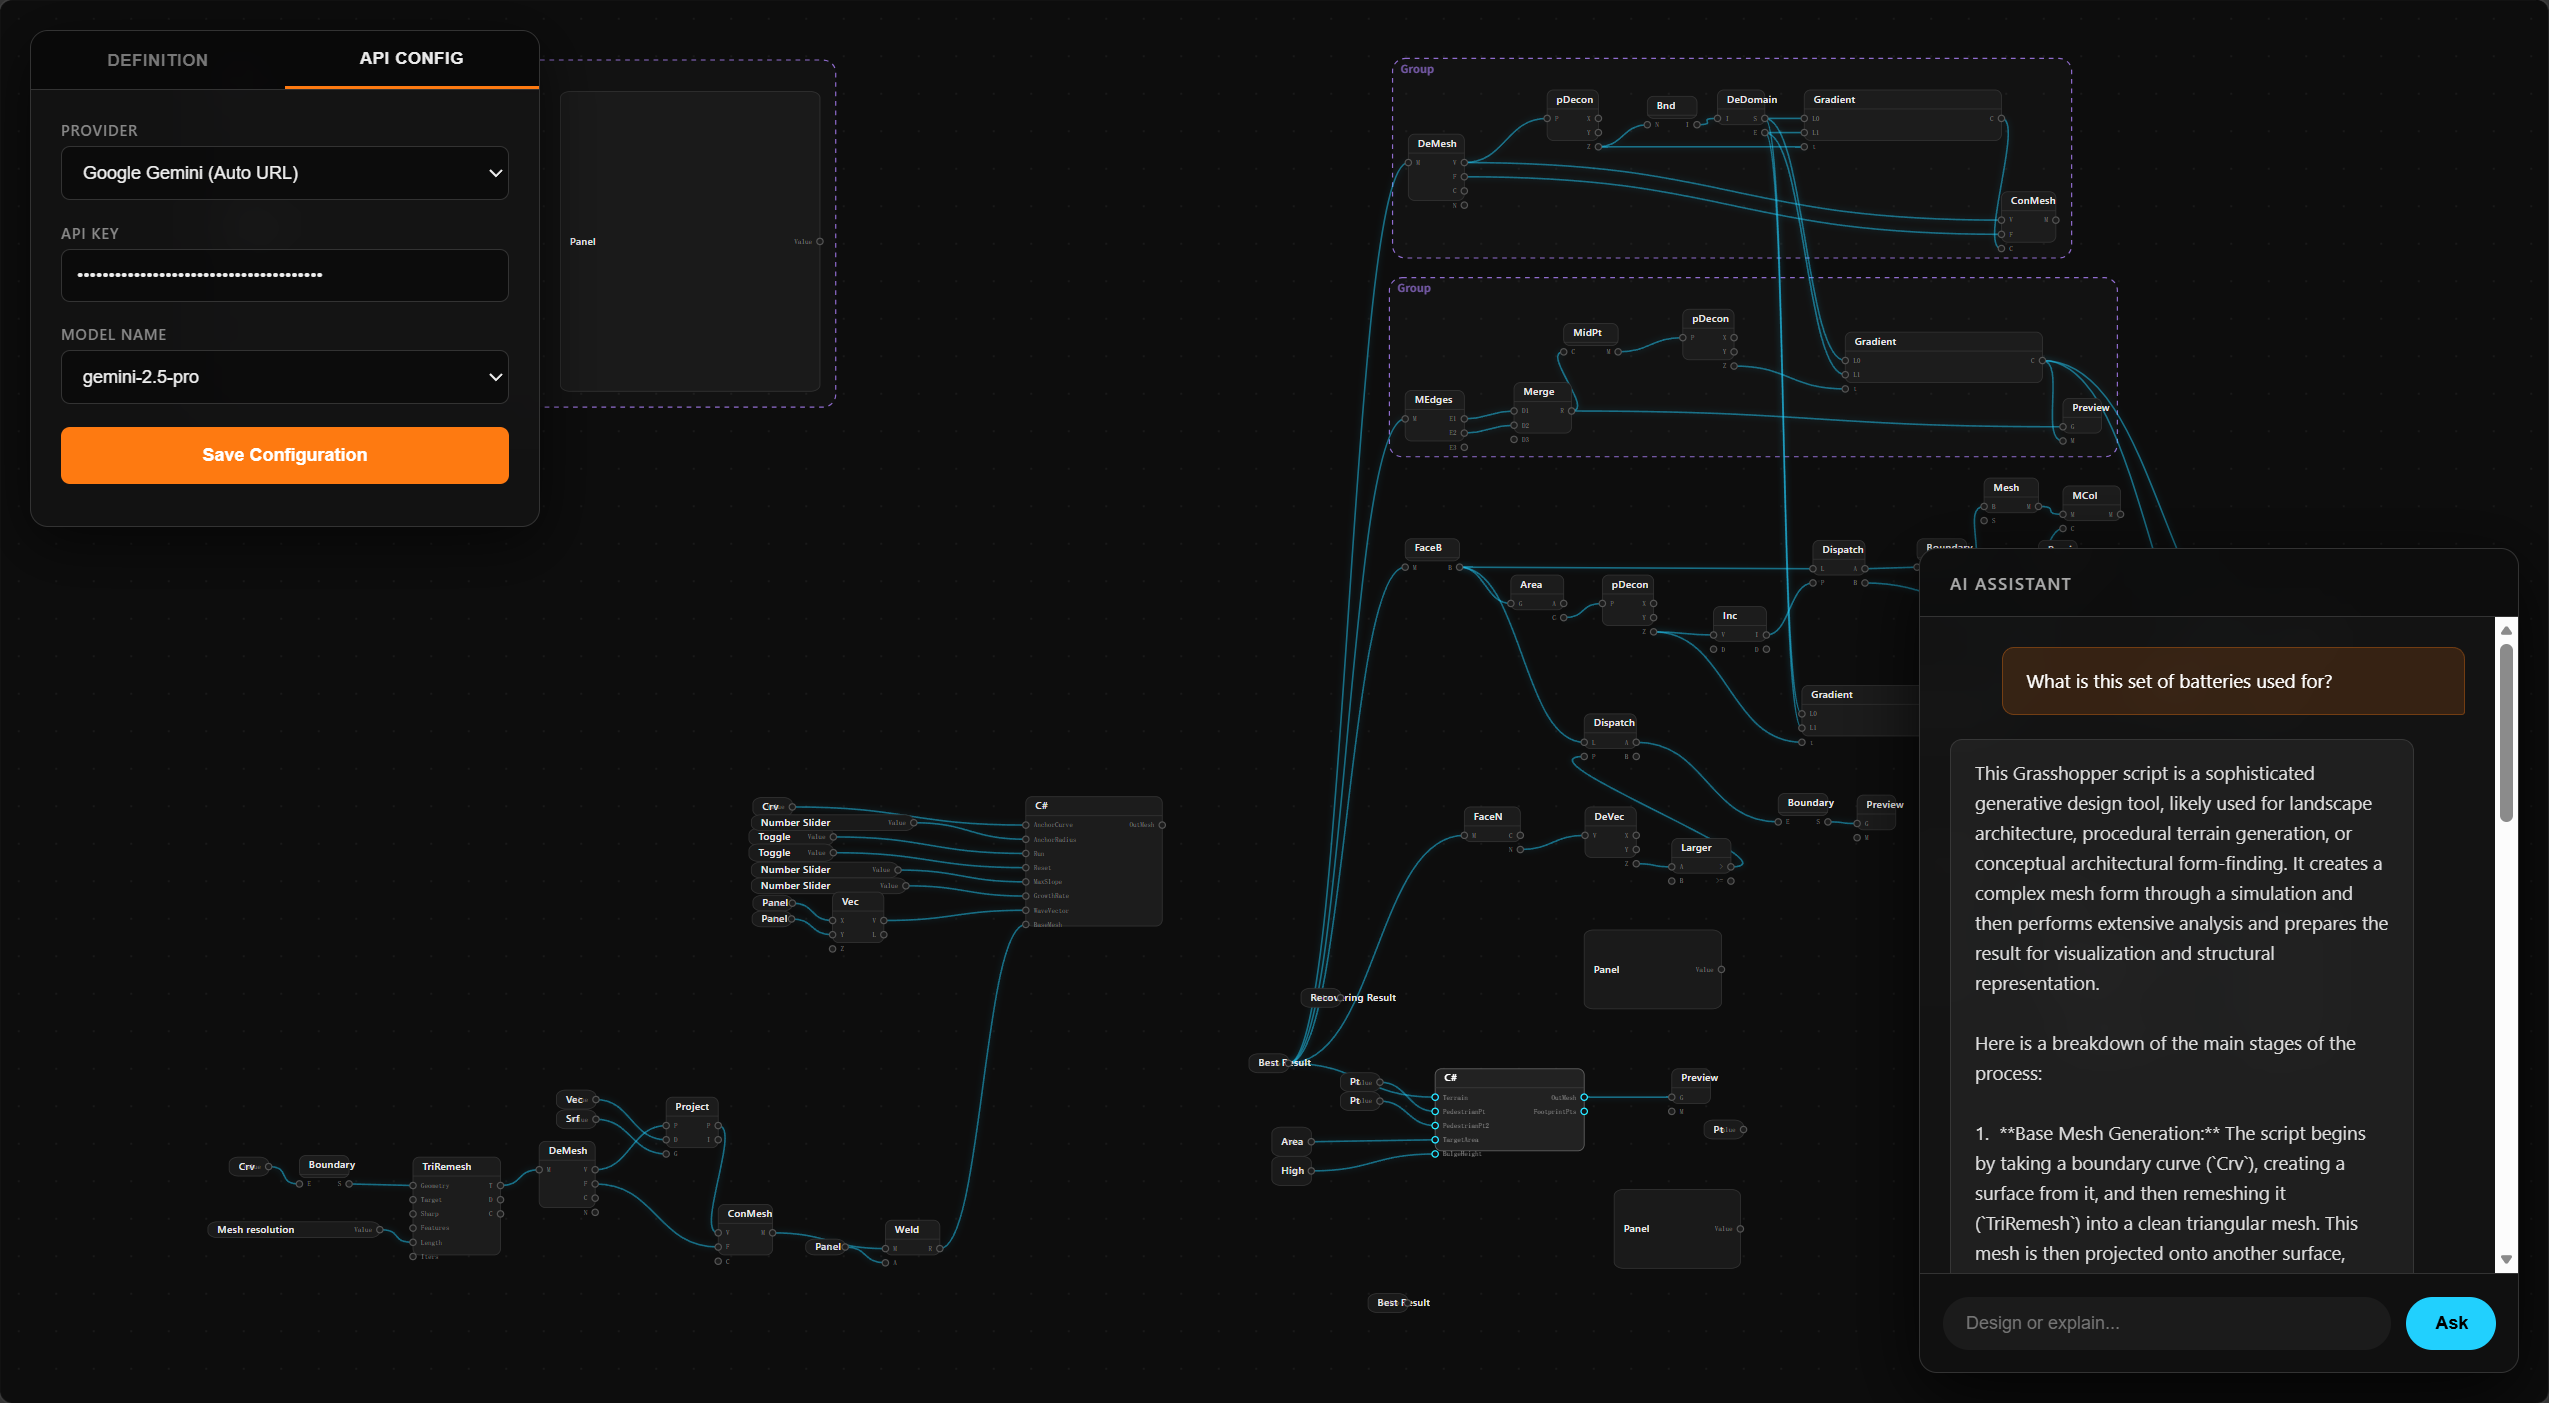Click the Save Configuration button
The height and width of the screenshot is (1403, 2549).
click(285, 455)
